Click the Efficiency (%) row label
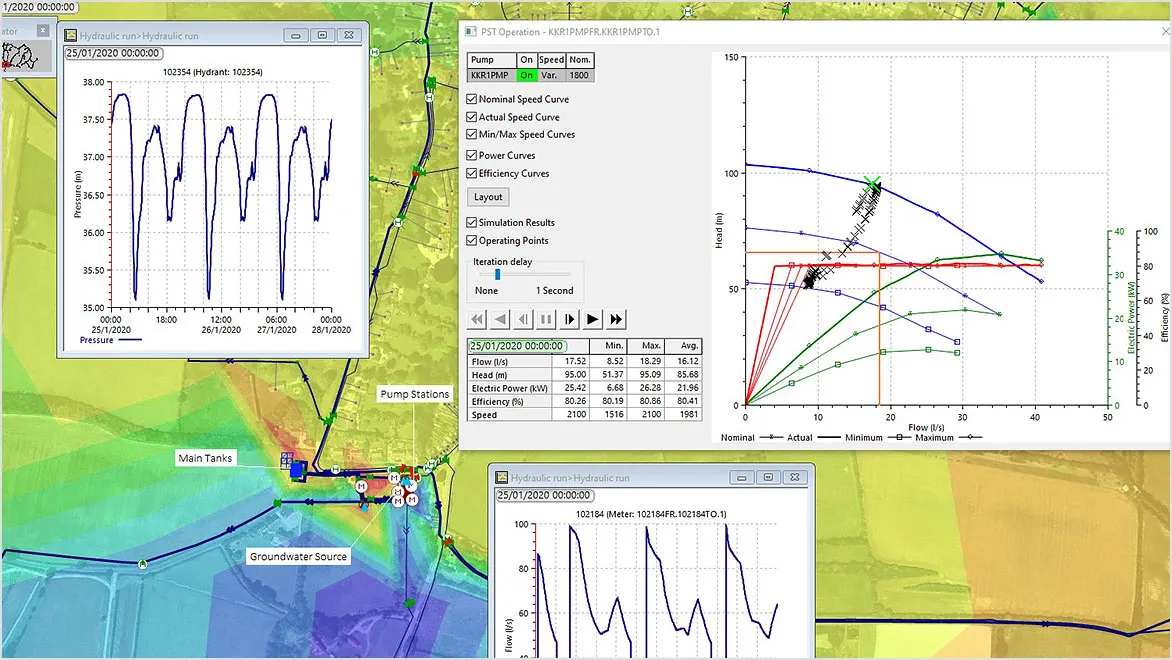The width and height of the screenshot is (1172, 660). [497, 401]
